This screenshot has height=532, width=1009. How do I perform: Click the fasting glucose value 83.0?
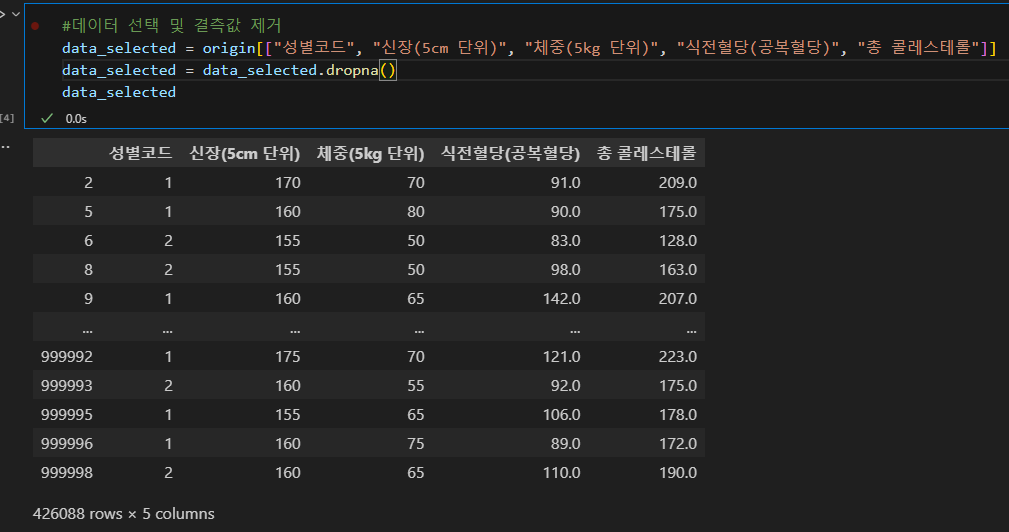tap(565, 241)
